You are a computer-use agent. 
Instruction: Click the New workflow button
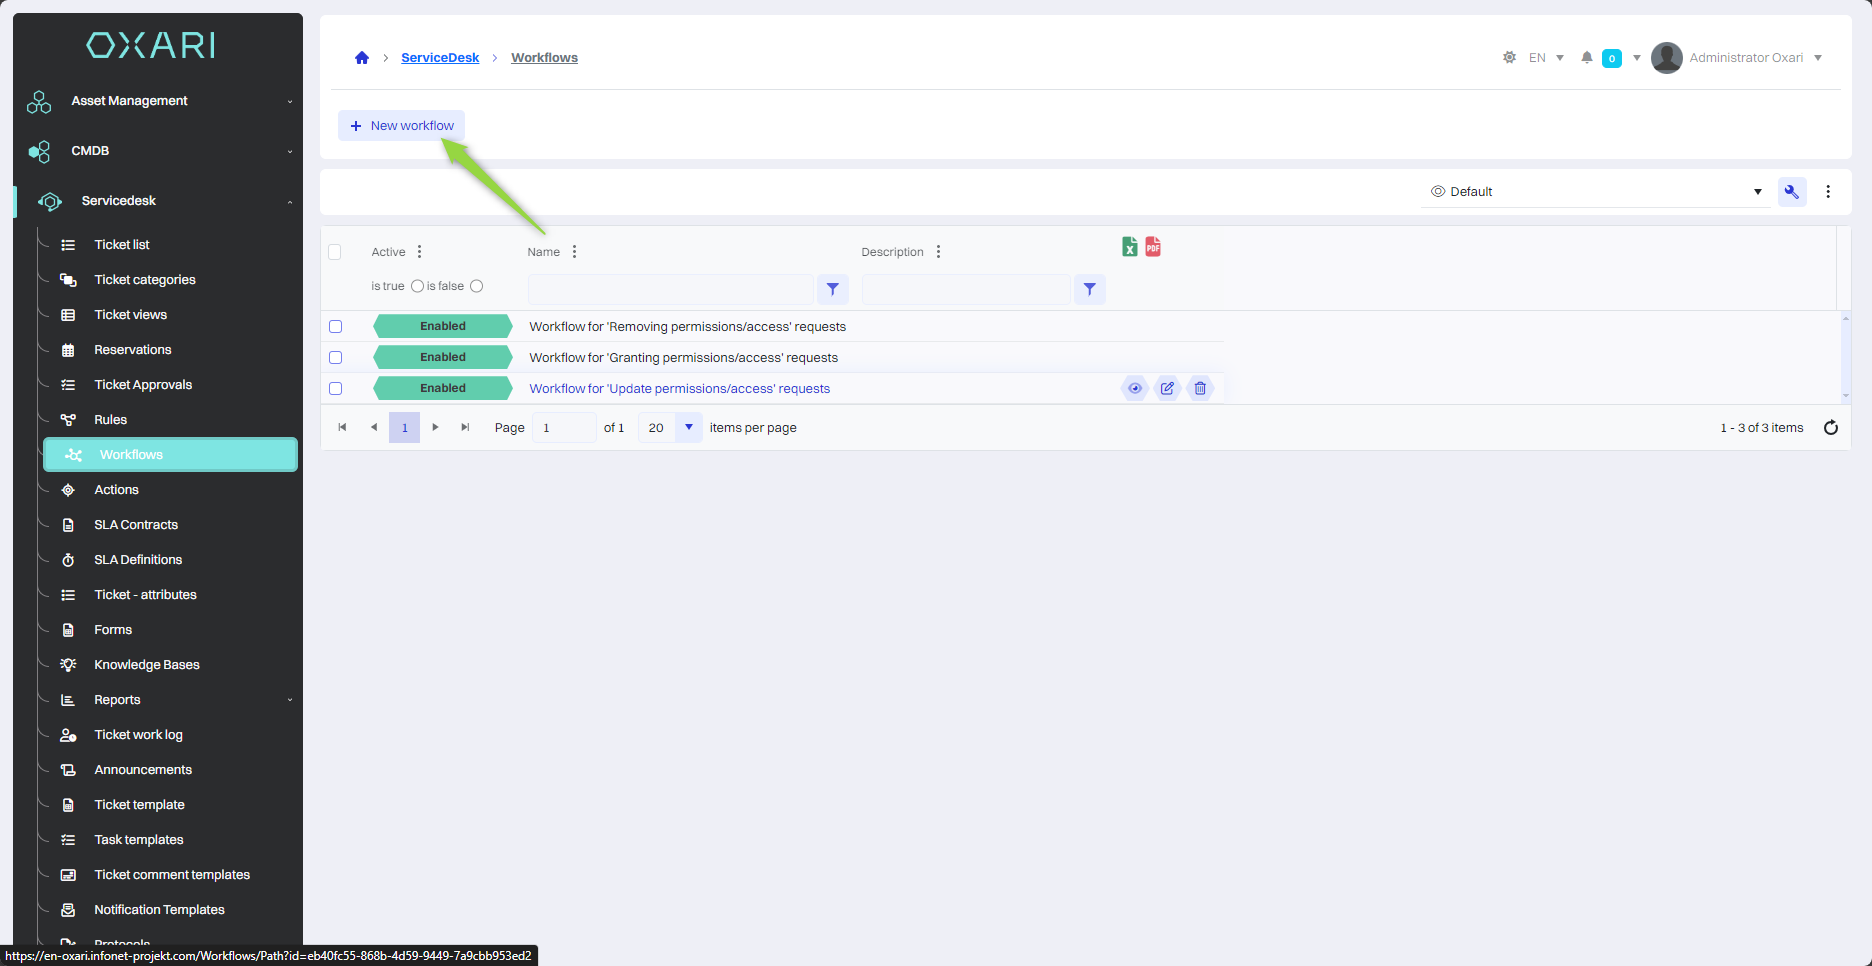click(x=401, y=126)
